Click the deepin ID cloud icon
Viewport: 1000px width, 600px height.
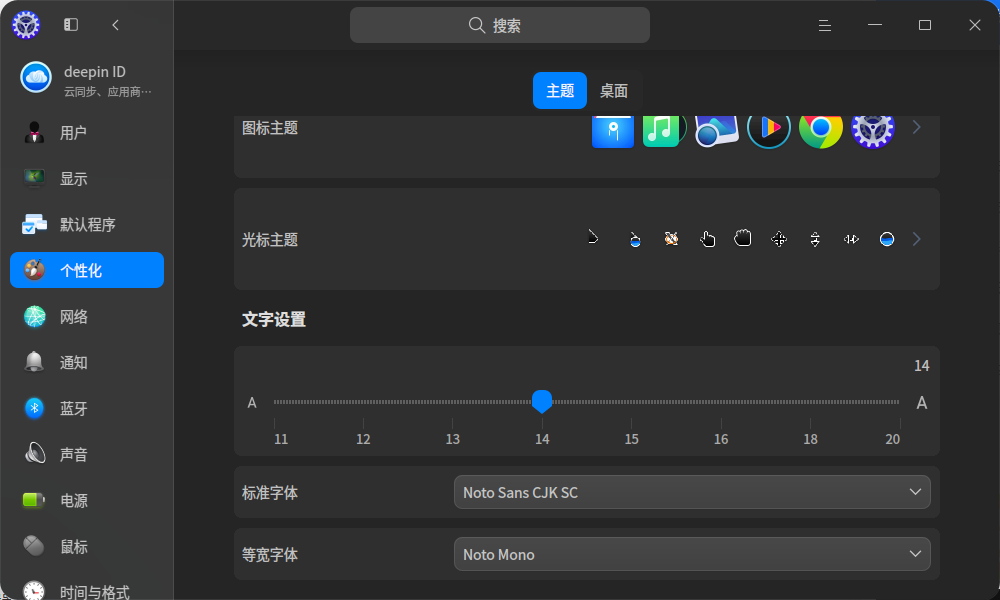point(36,78)
